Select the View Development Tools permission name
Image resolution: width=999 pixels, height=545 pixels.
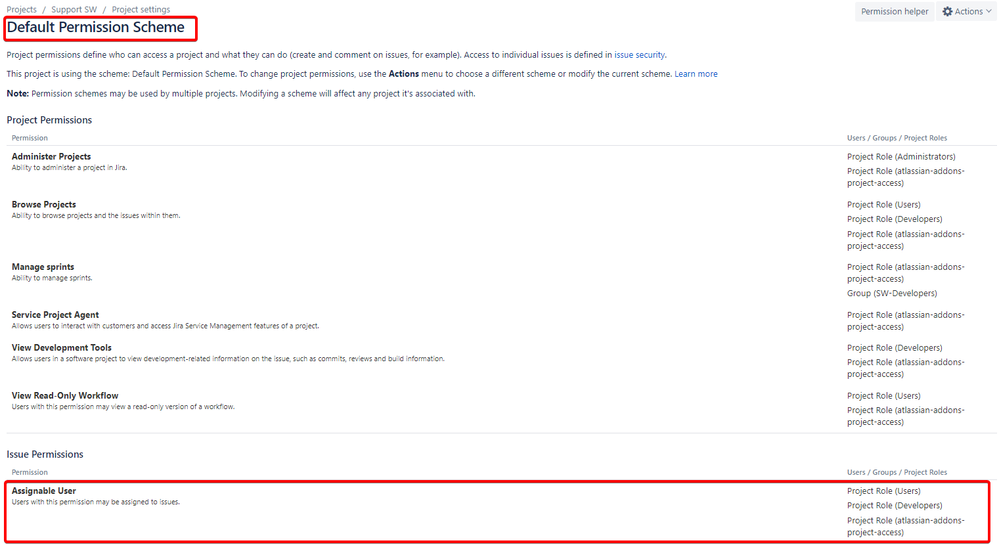[x=61, y=347]
